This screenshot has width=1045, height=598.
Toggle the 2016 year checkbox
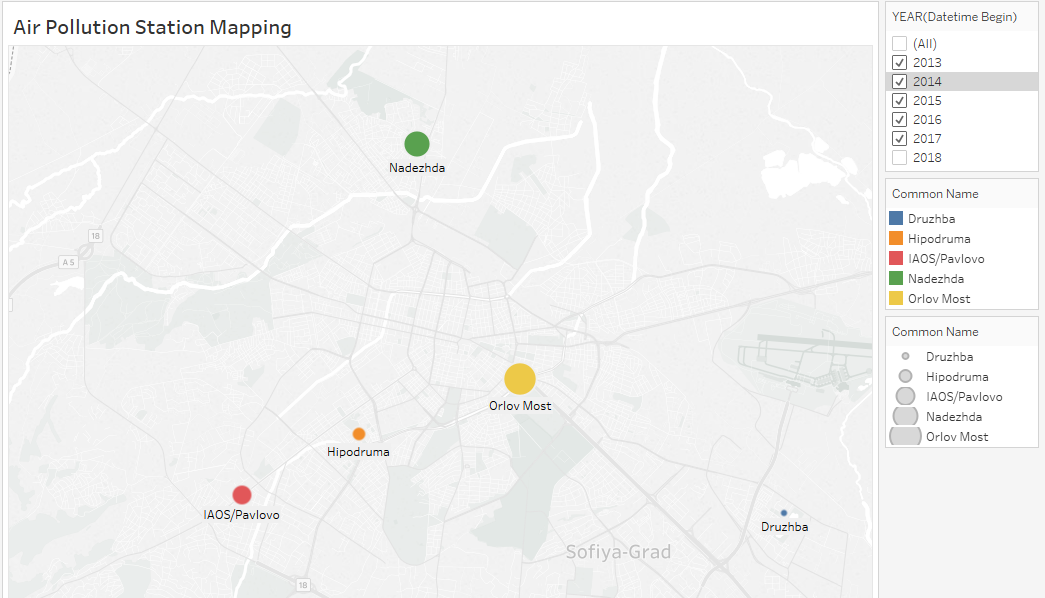coord(900,120)
